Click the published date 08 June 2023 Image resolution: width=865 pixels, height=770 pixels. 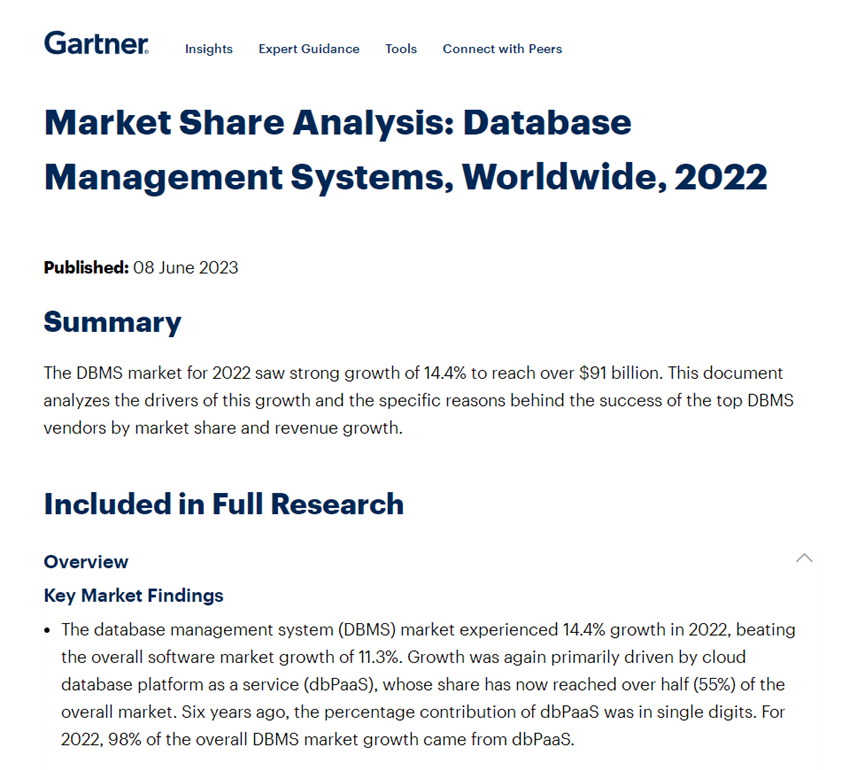[x=185, y=268]
